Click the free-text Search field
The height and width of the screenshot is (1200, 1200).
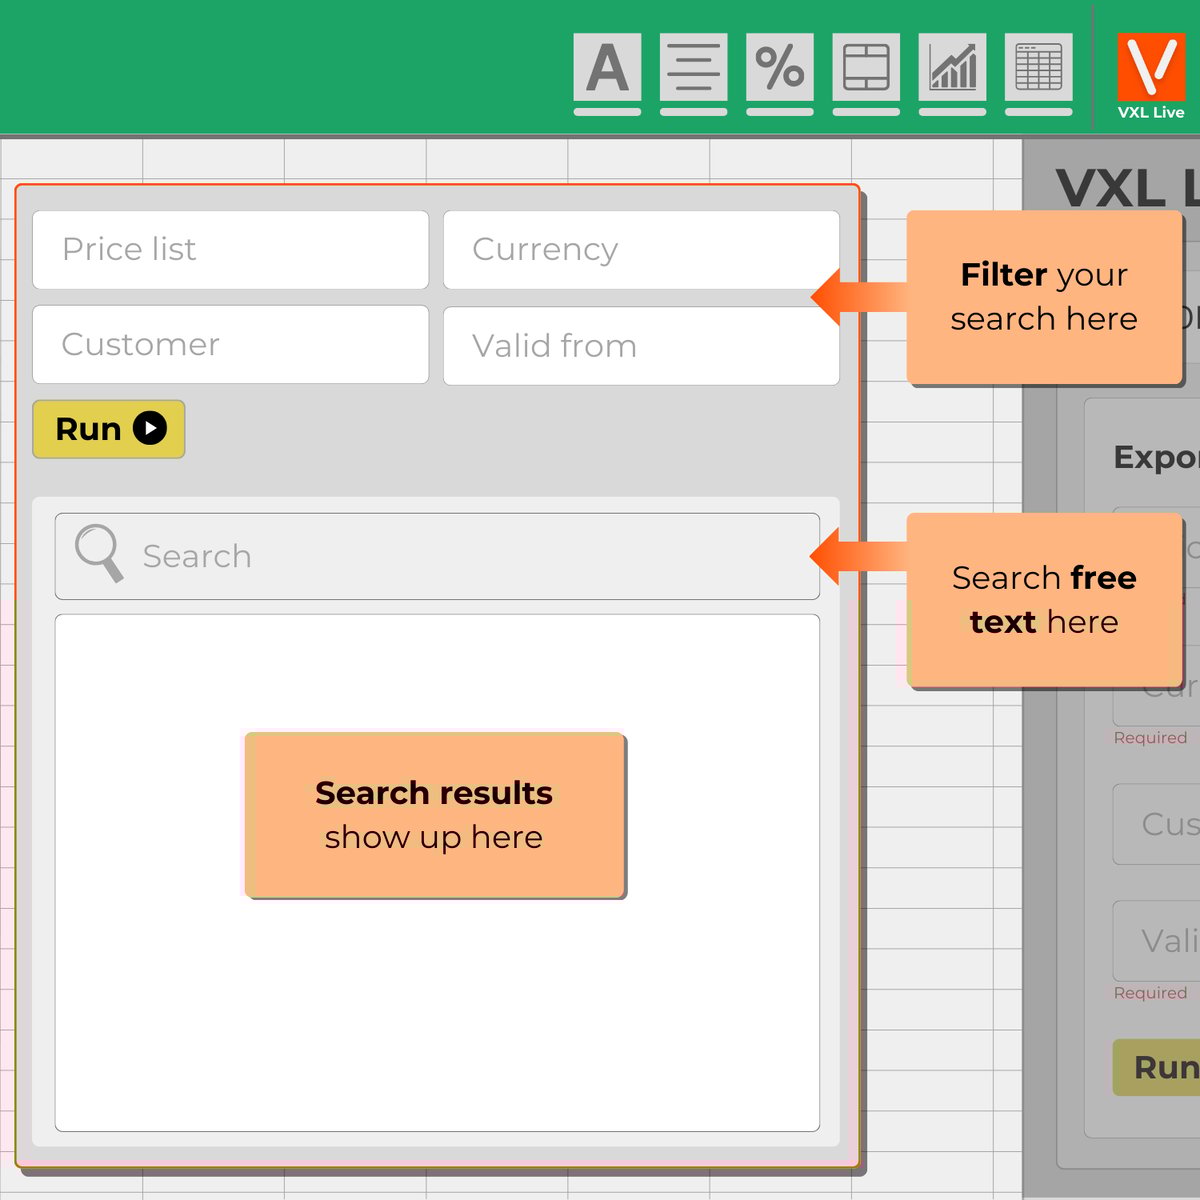pos(436,556)
